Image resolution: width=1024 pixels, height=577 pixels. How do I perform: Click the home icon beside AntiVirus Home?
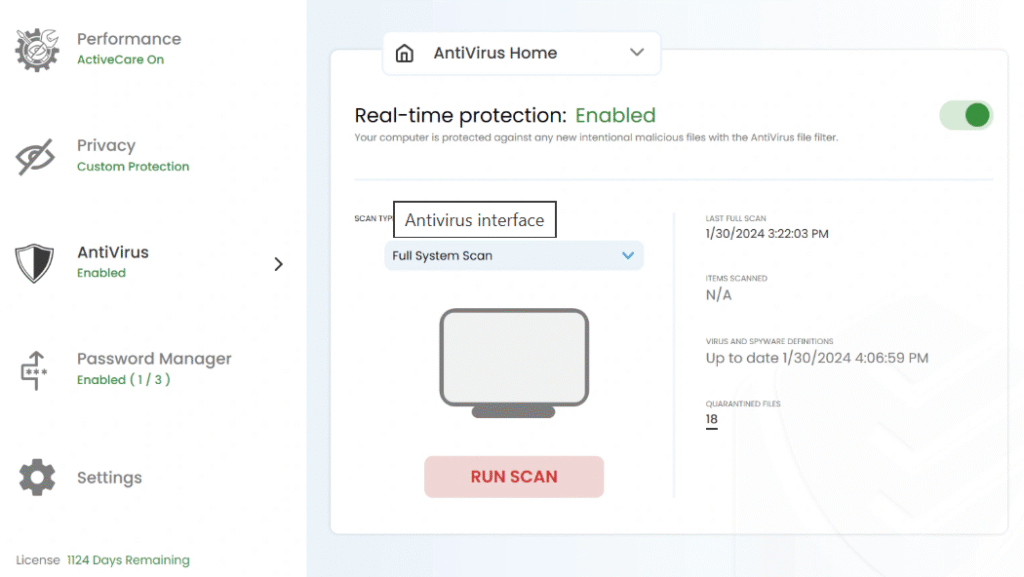click(404, 53)
